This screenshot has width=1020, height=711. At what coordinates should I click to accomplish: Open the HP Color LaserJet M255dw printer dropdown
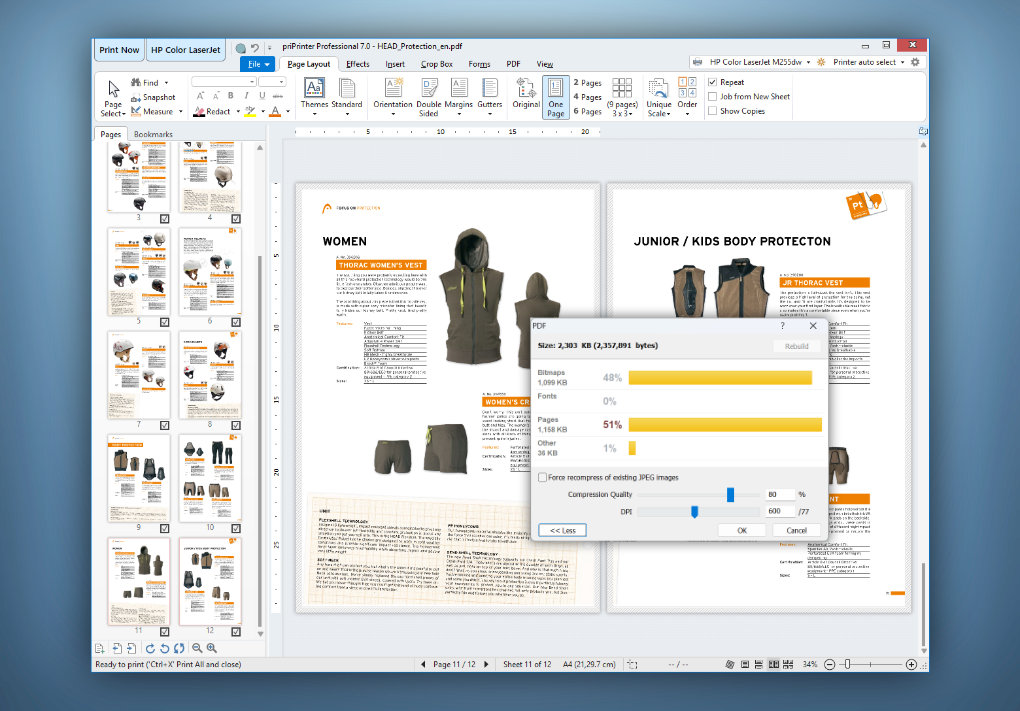(x=756, y=62)
